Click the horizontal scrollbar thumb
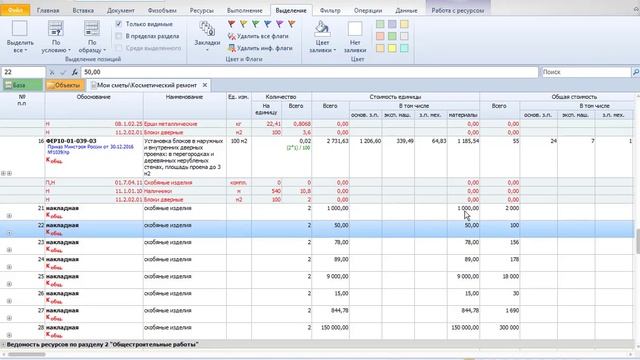Screen dimensions: 640x360 pos(27,354)
